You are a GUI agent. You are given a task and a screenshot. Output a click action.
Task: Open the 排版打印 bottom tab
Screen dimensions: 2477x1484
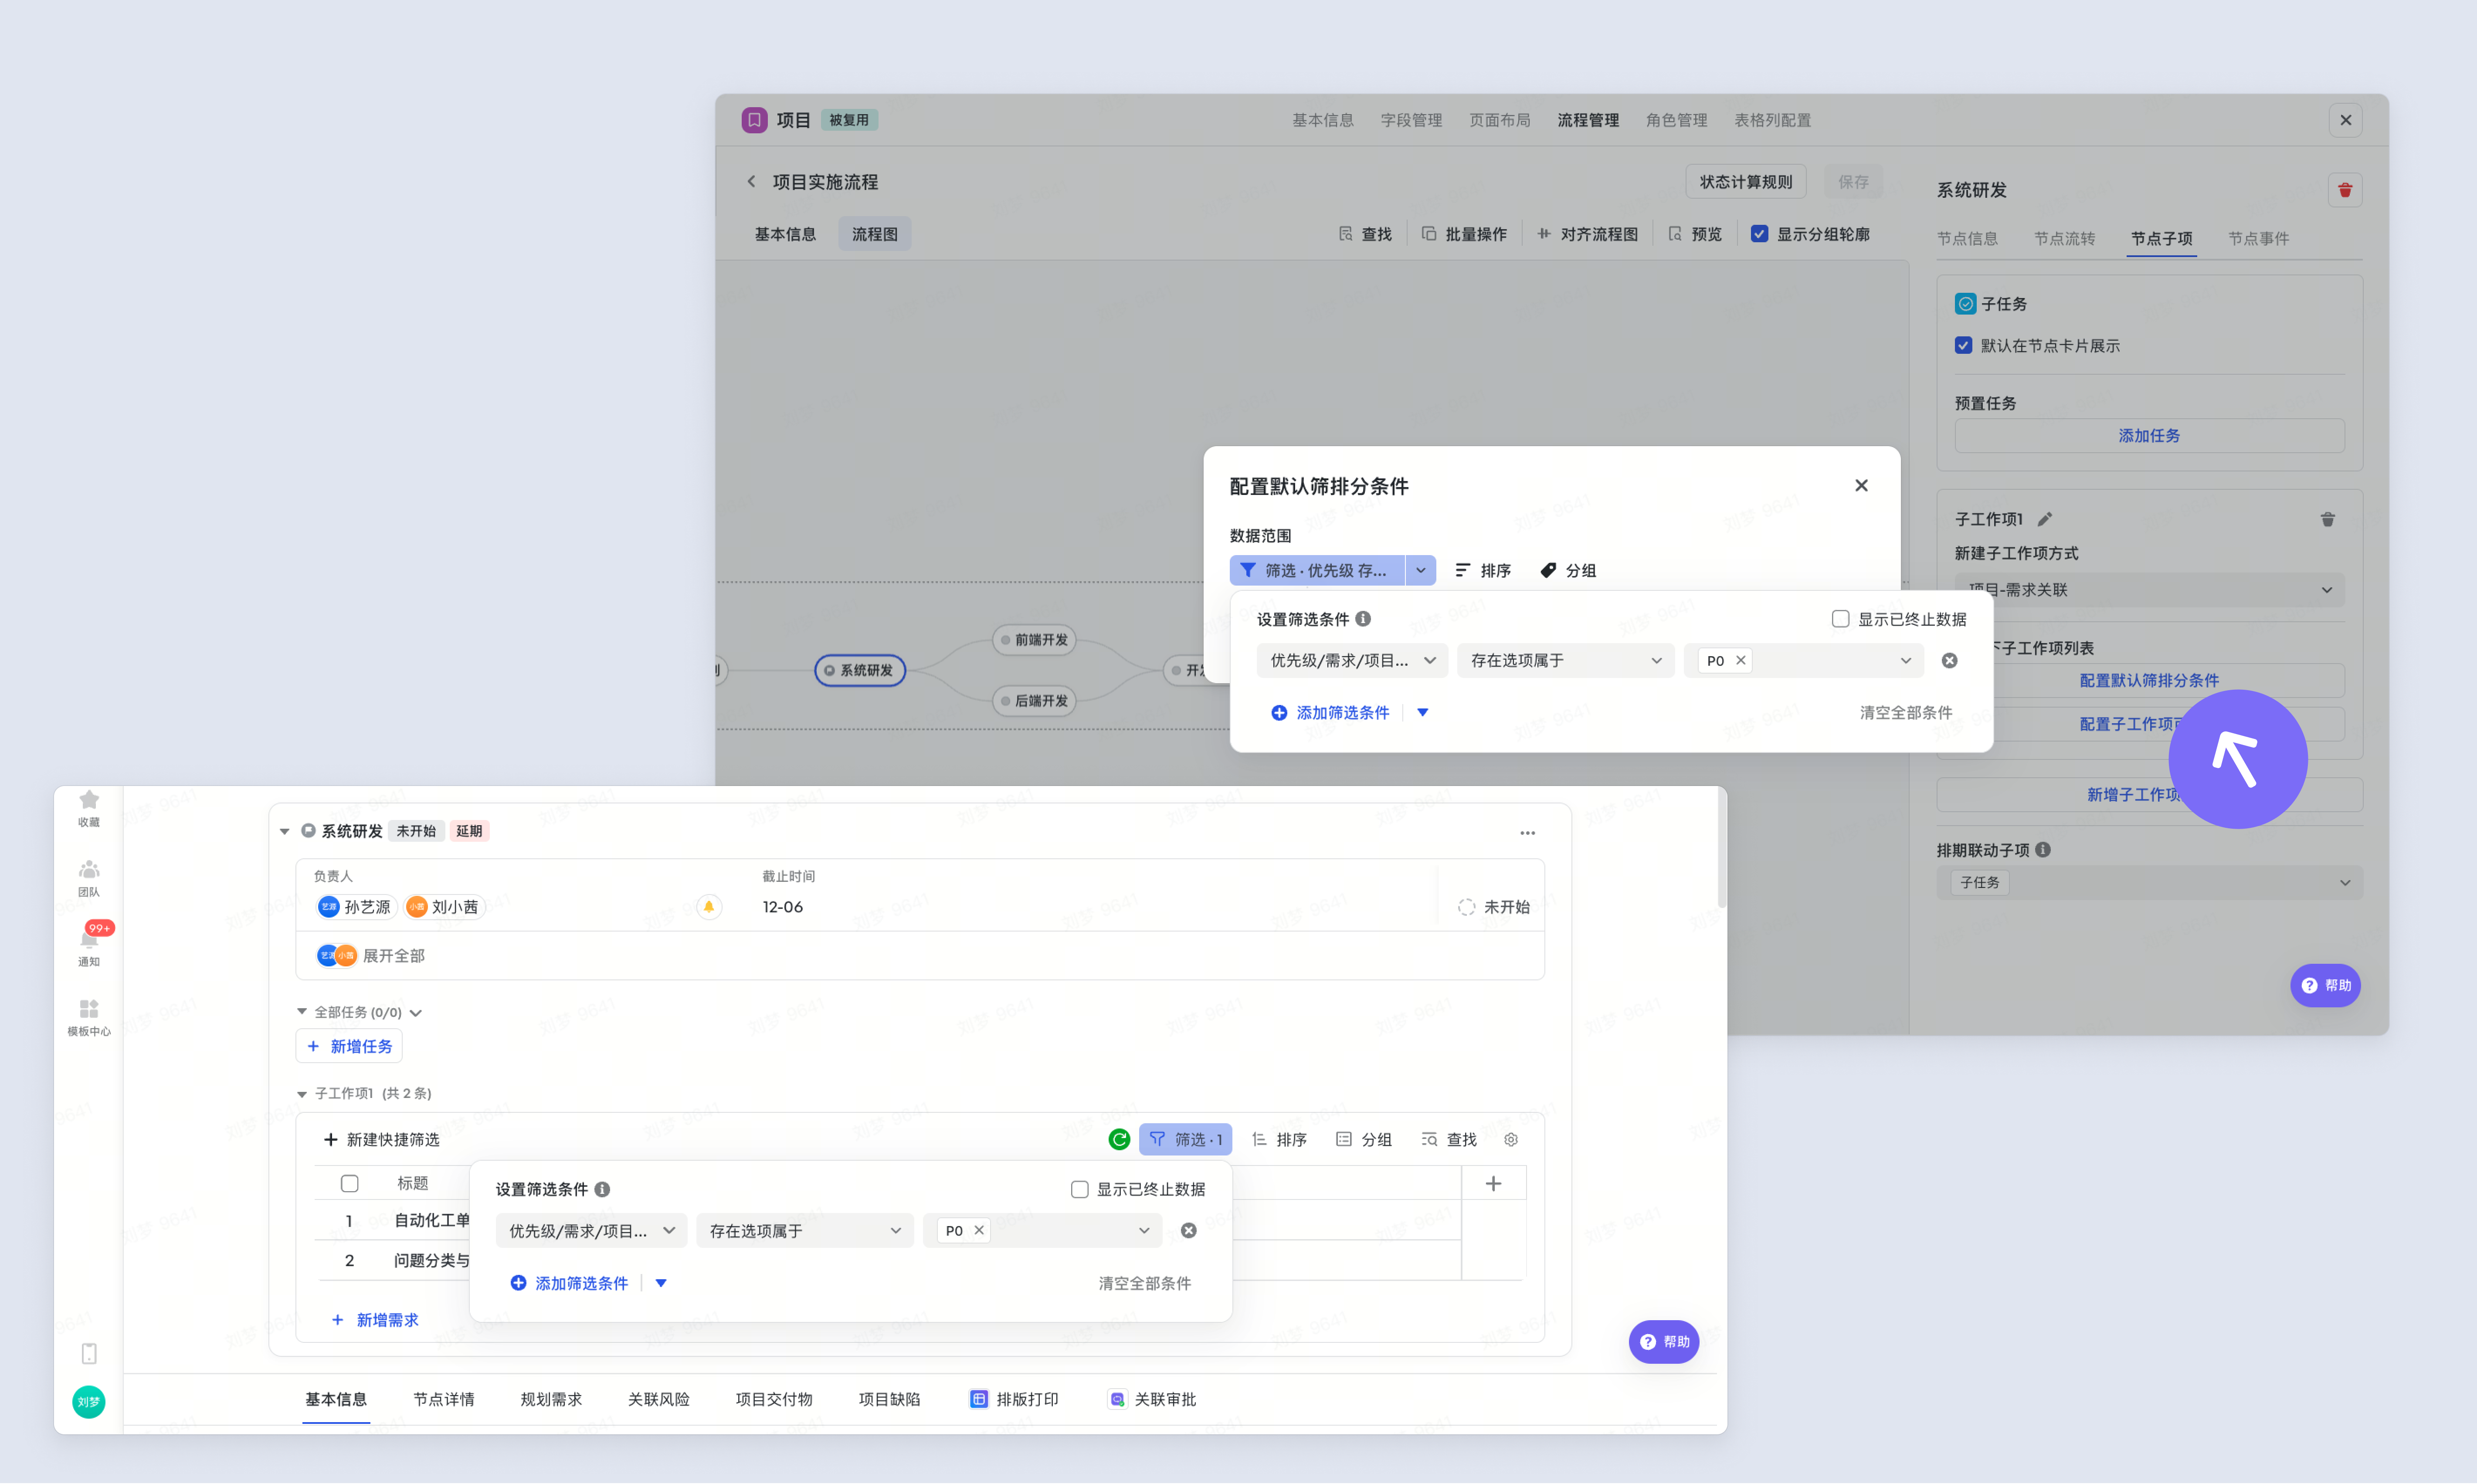[x=1014, y=1399]
